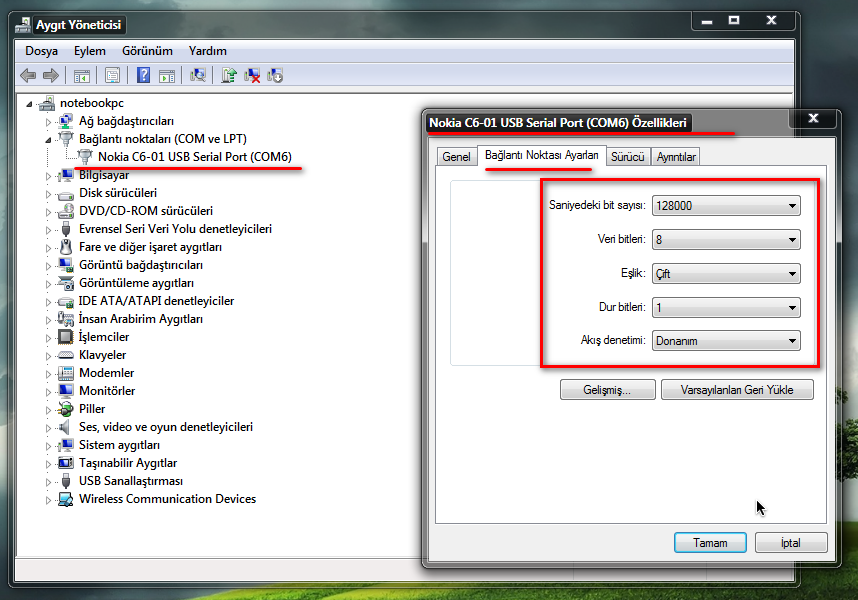This screenshot has height=600, width=858.
Task: Switch to the Ayrıntılar tab
Action: click(x=676, y=157)
